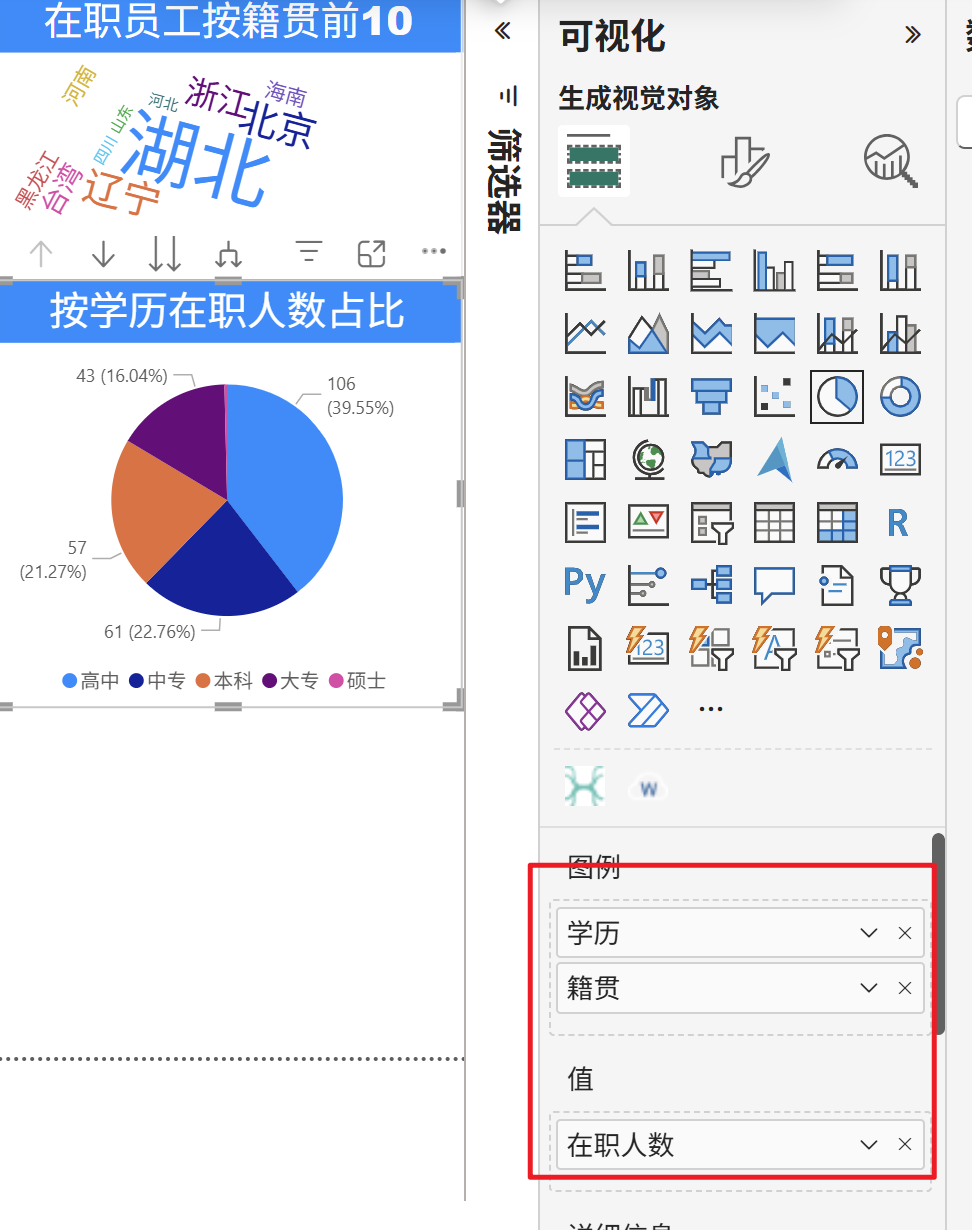Select the treemap visual icon
The width and height of the screenshot is (972, 1230).
tap(585, 459)
